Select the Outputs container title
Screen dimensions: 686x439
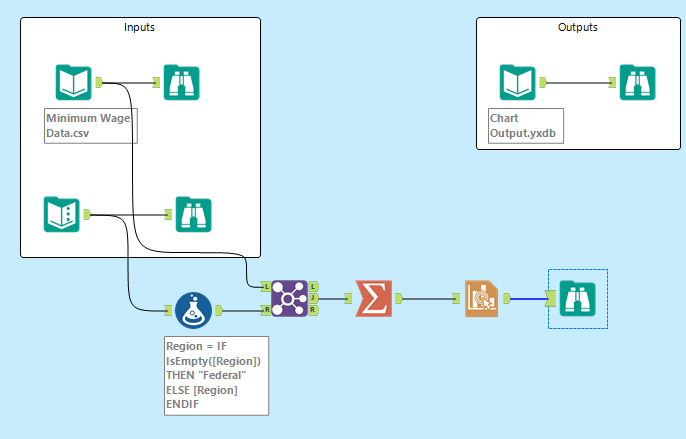(x=578, y=27)
